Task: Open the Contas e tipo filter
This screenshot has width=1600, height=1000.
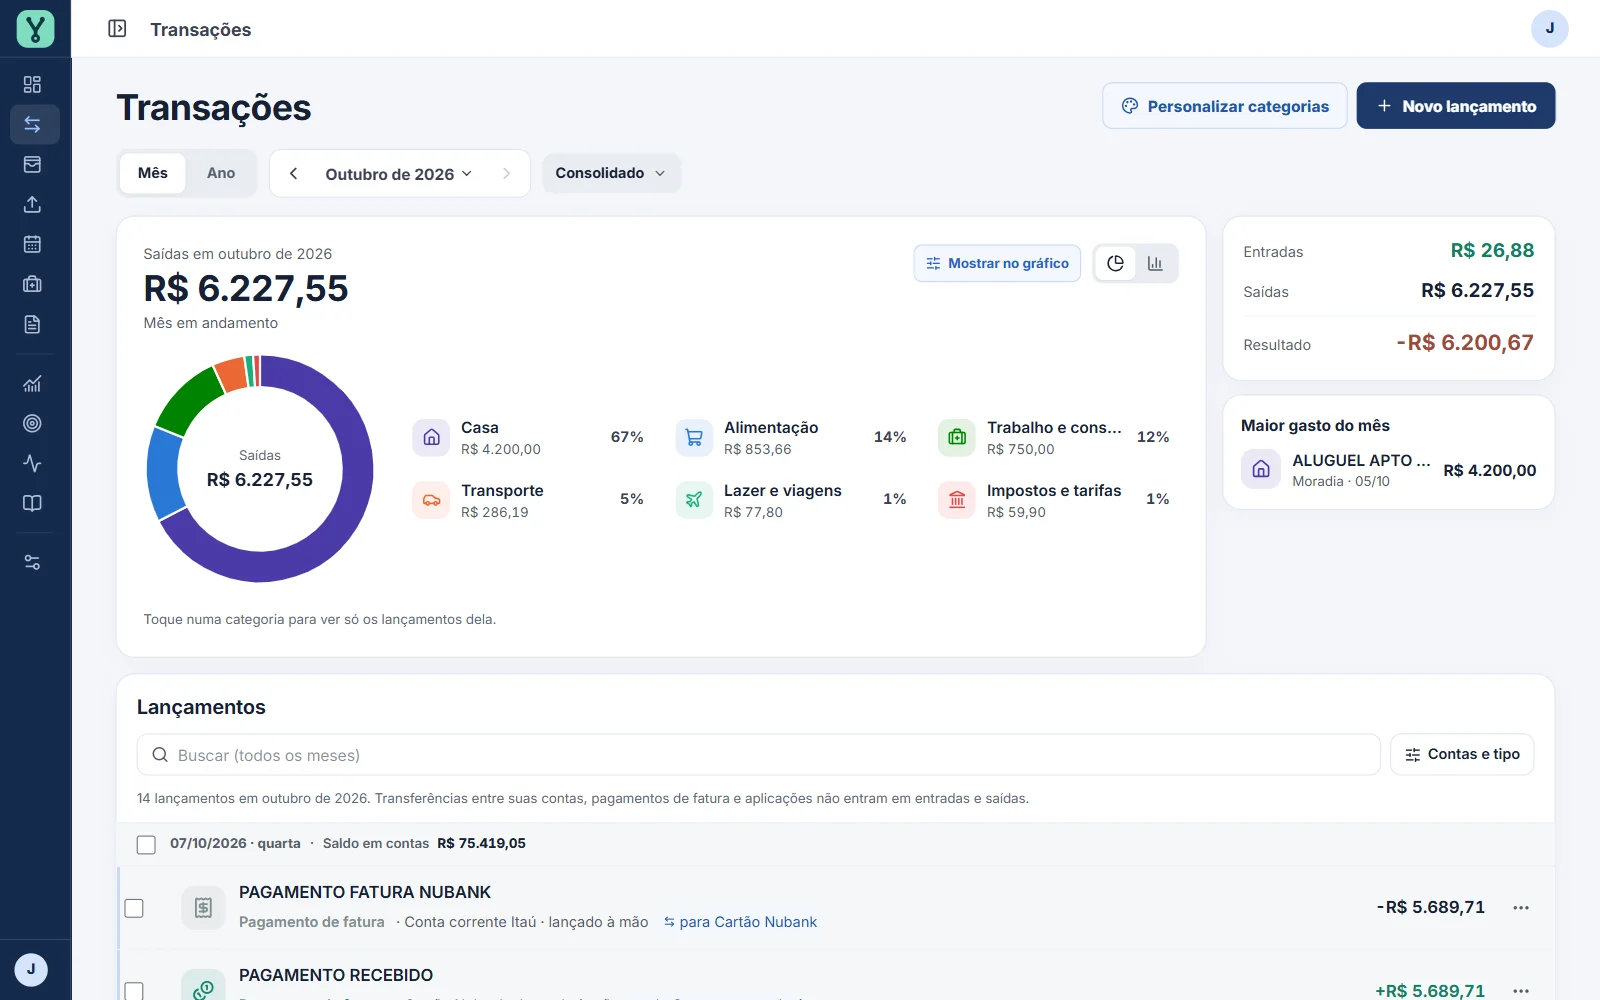Action: [1462, 755]
